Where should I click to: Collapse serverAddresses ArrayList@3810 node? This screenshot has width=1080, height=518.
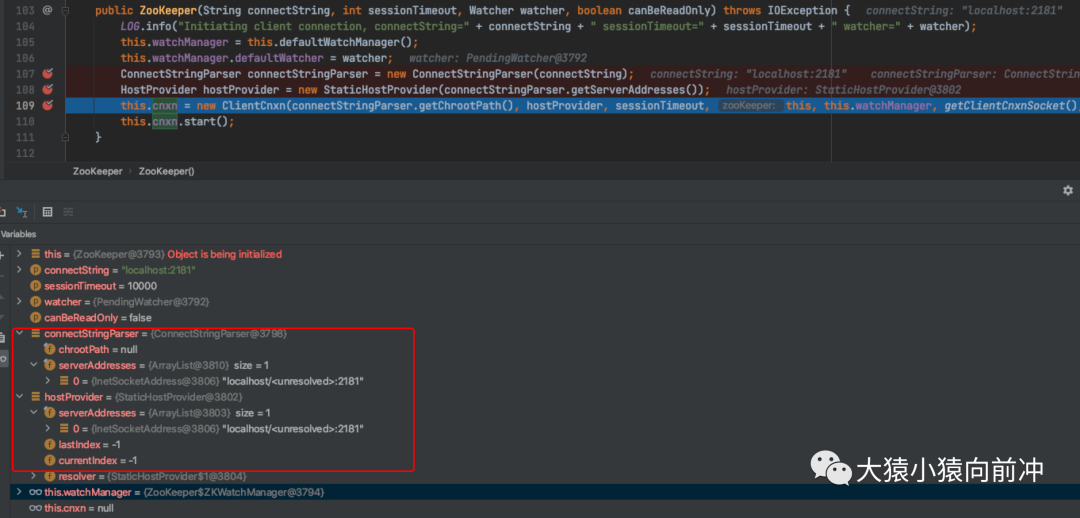click(x=34, y=365)
